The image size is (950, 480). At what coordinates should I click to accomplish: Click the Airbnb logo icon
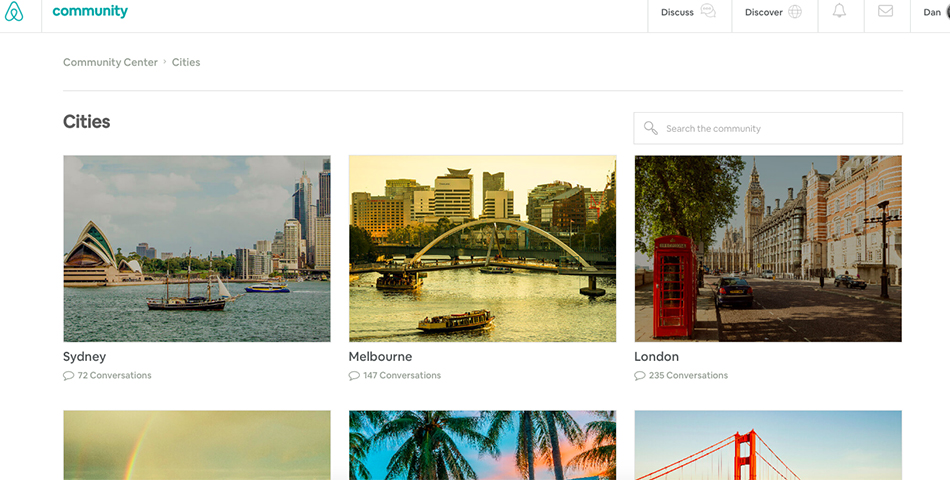click(x=14, y=12)
